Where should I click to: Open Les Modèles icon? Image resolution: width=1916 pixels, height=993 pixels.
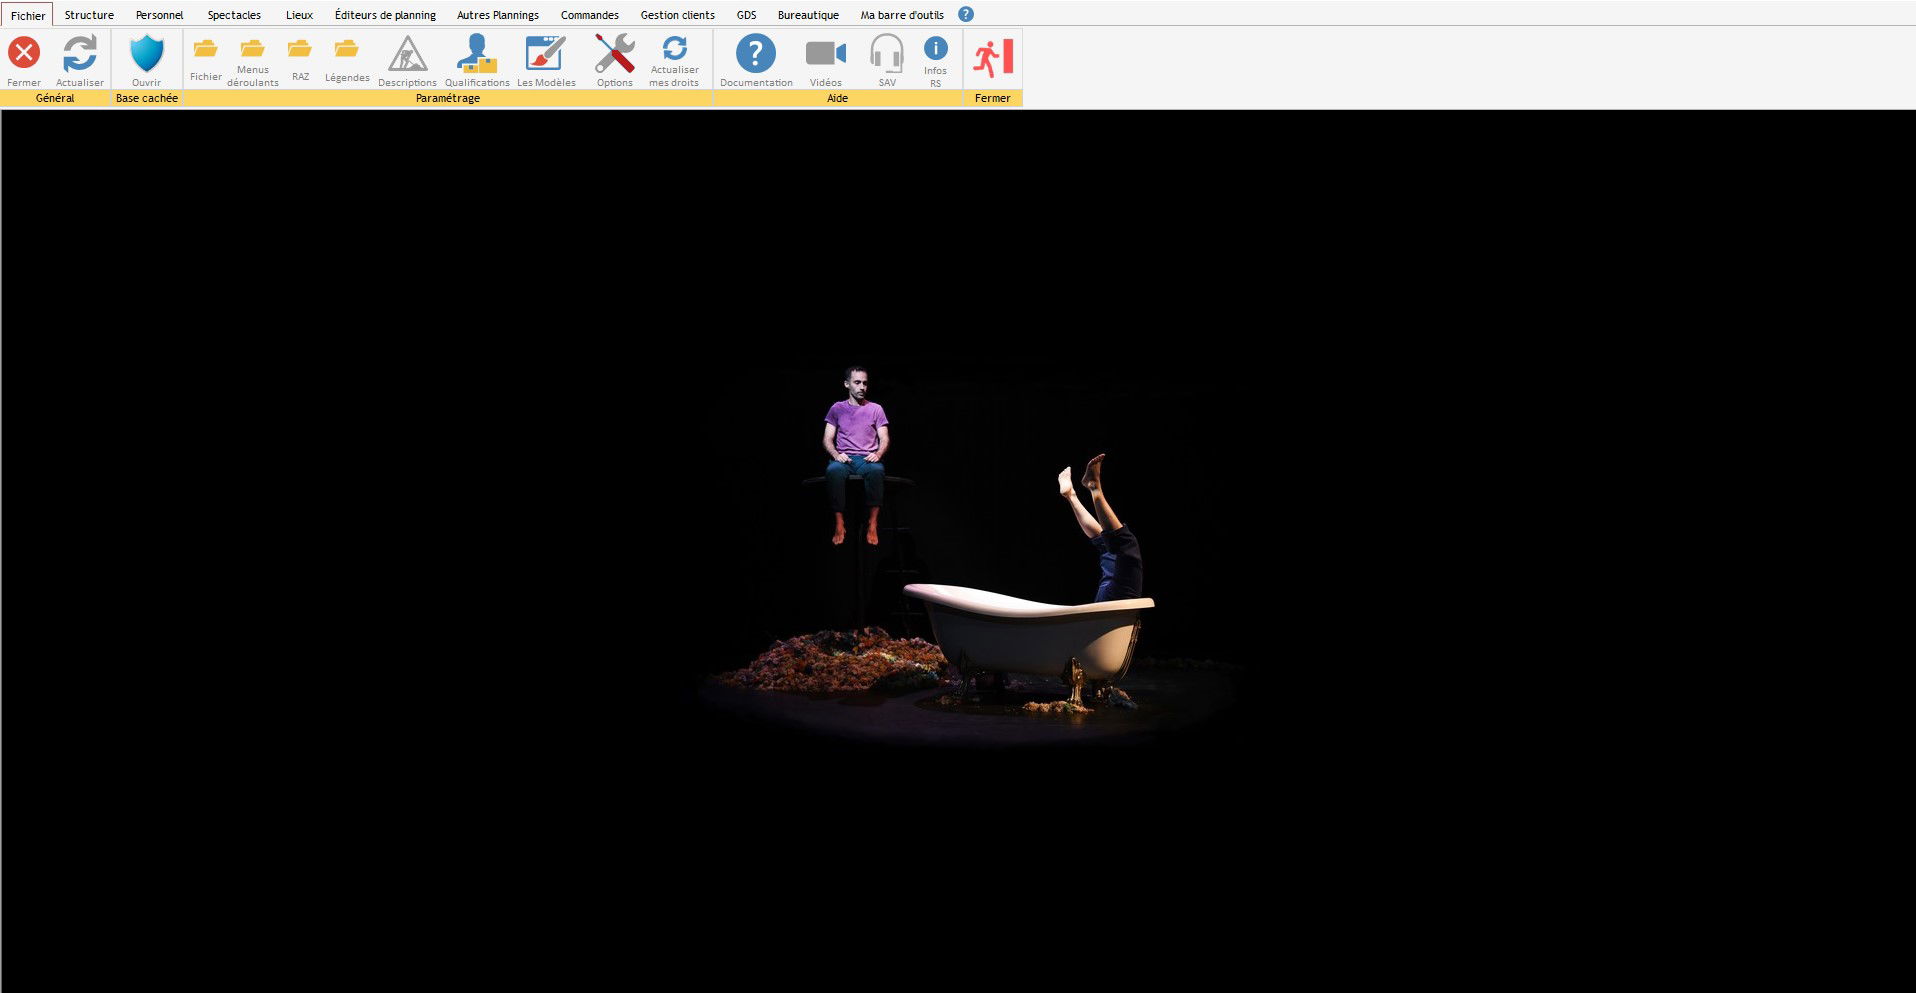(x=546, y=53)
